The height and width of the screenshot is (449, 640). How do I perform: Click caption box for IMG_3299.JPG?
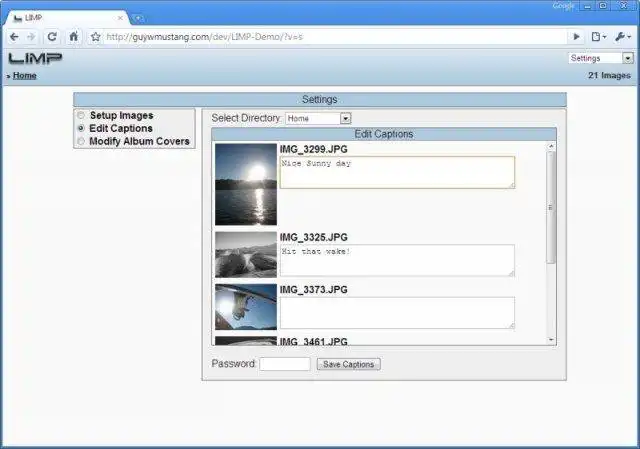tap(397, 172)
